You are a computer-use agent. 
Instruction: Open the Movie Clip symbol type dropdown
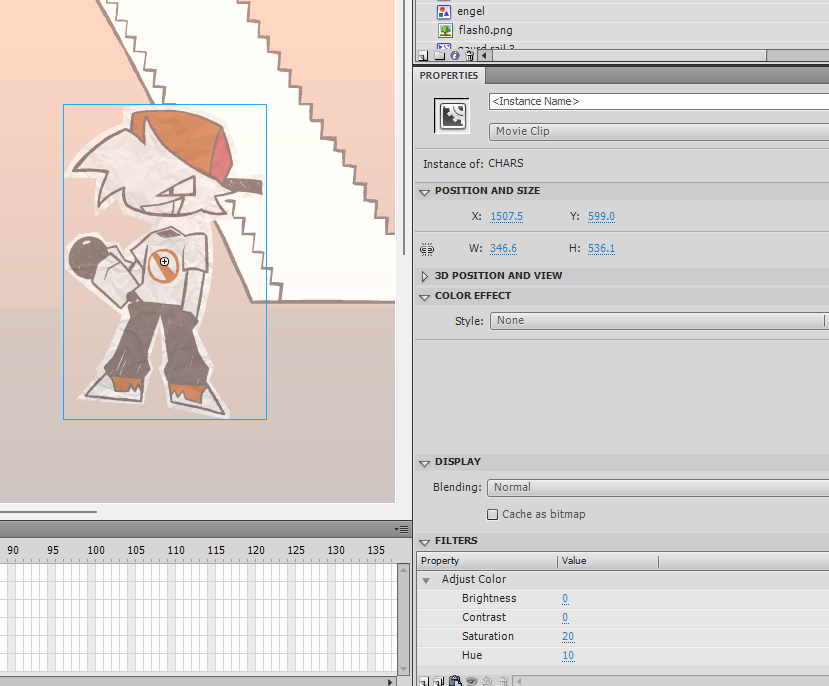click(659, 132)
